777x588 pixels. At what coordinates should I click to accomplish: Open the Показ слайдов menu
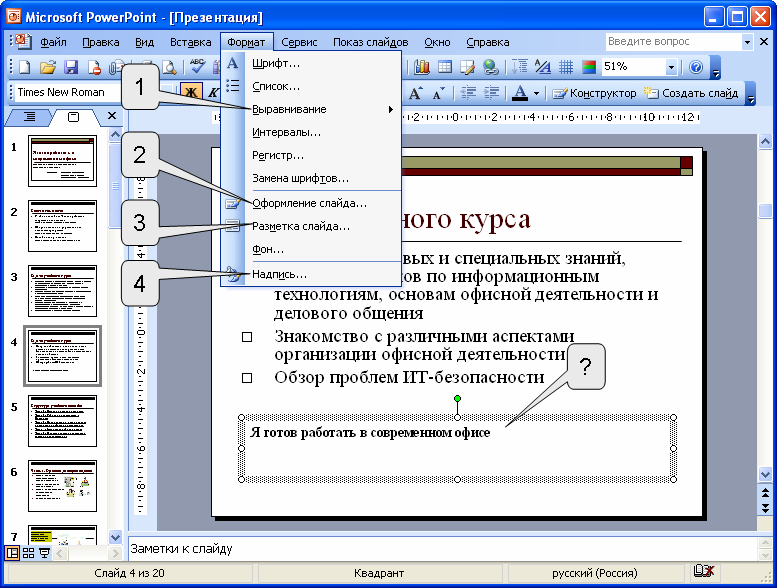371,42
